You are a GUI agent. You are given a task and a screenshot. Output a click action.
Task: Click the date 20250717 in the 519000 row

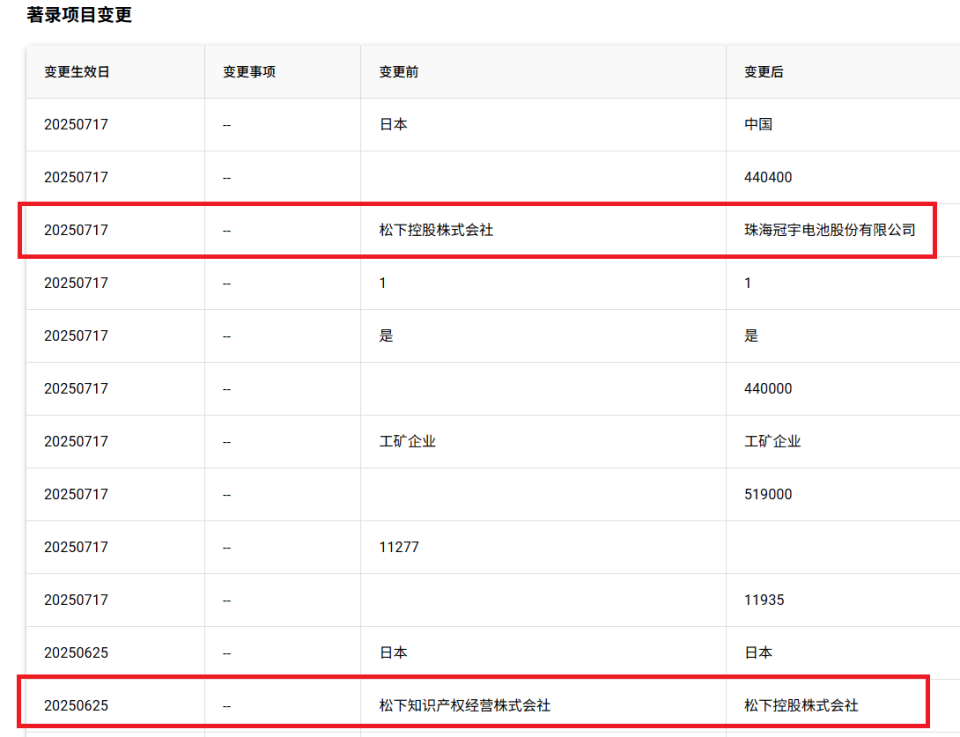click(76, 495)
